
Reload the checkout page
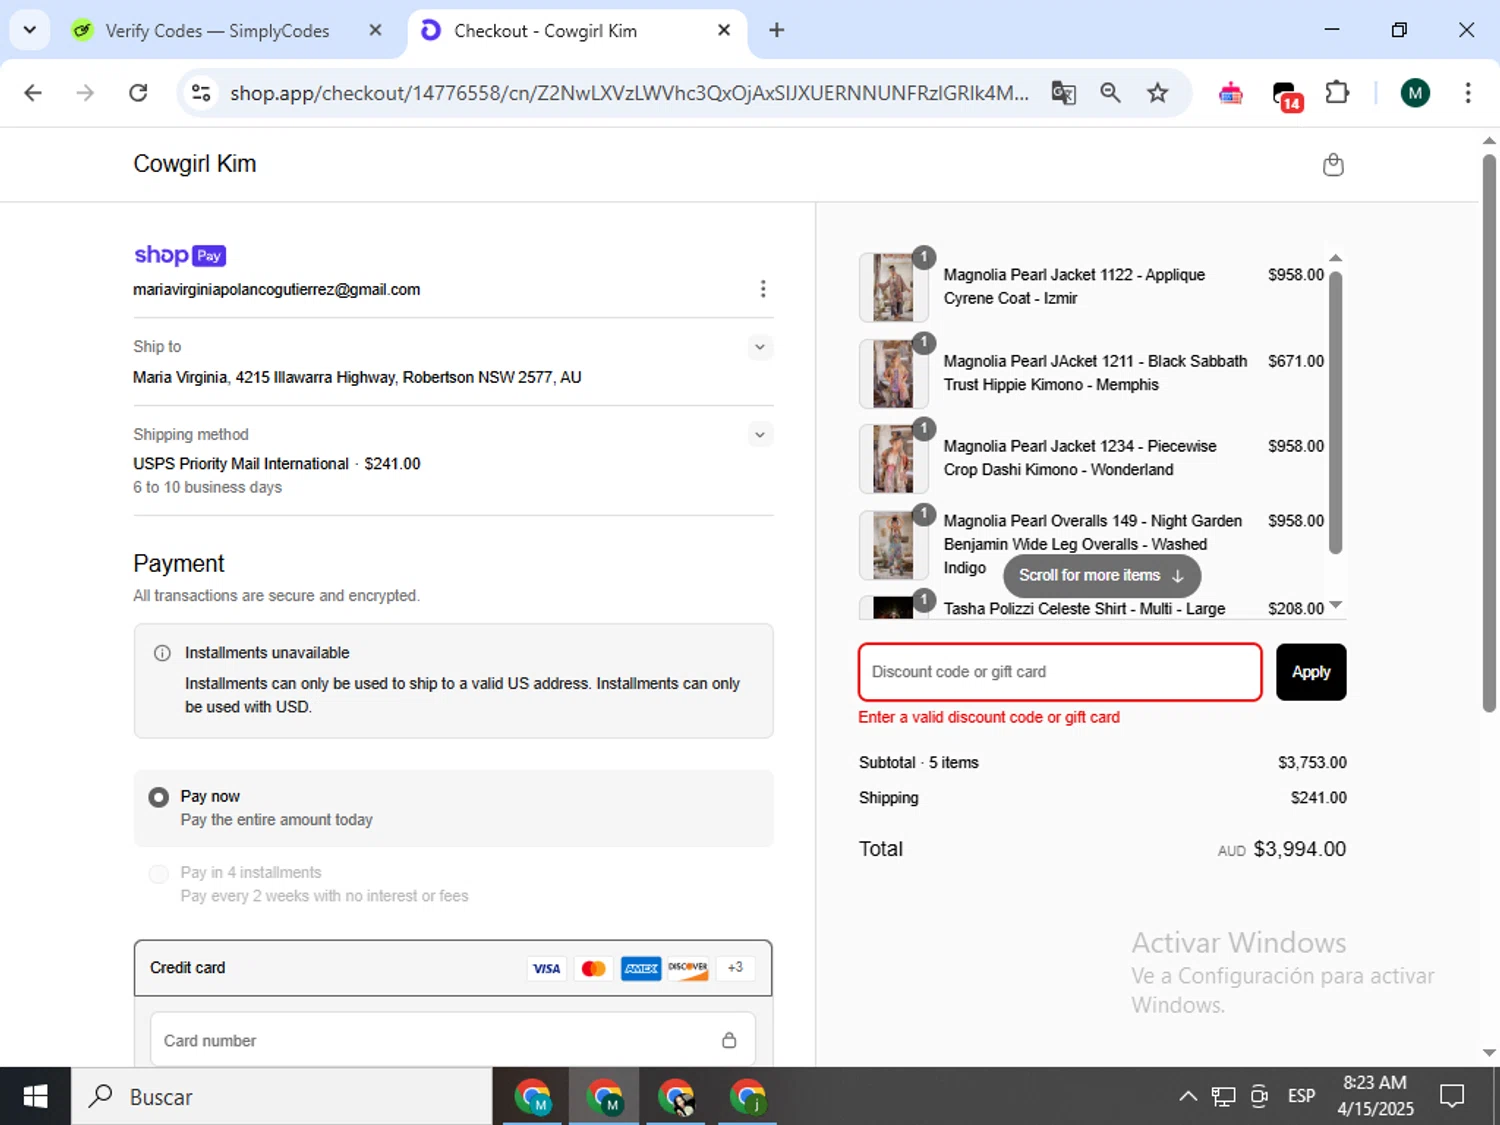point(138,93)
